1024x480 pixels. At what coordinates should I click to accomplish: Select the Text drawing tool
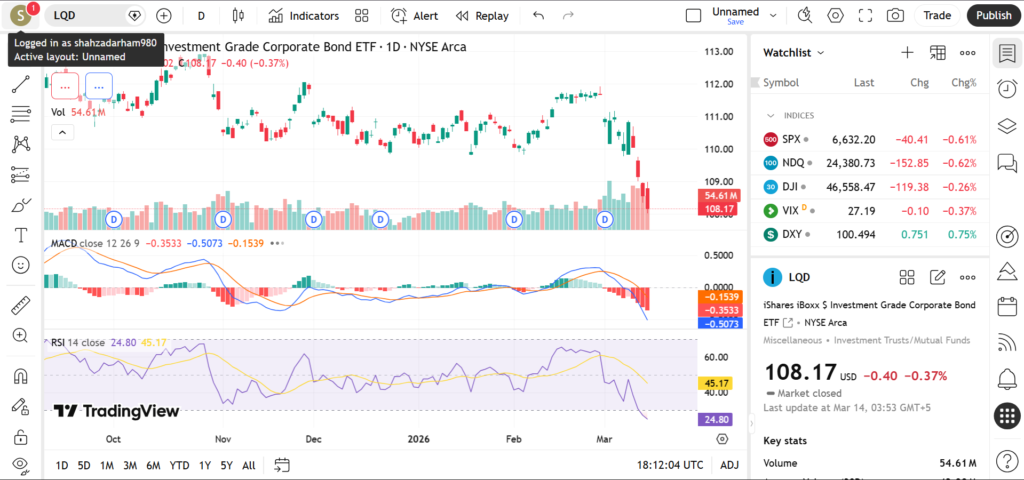20,235
